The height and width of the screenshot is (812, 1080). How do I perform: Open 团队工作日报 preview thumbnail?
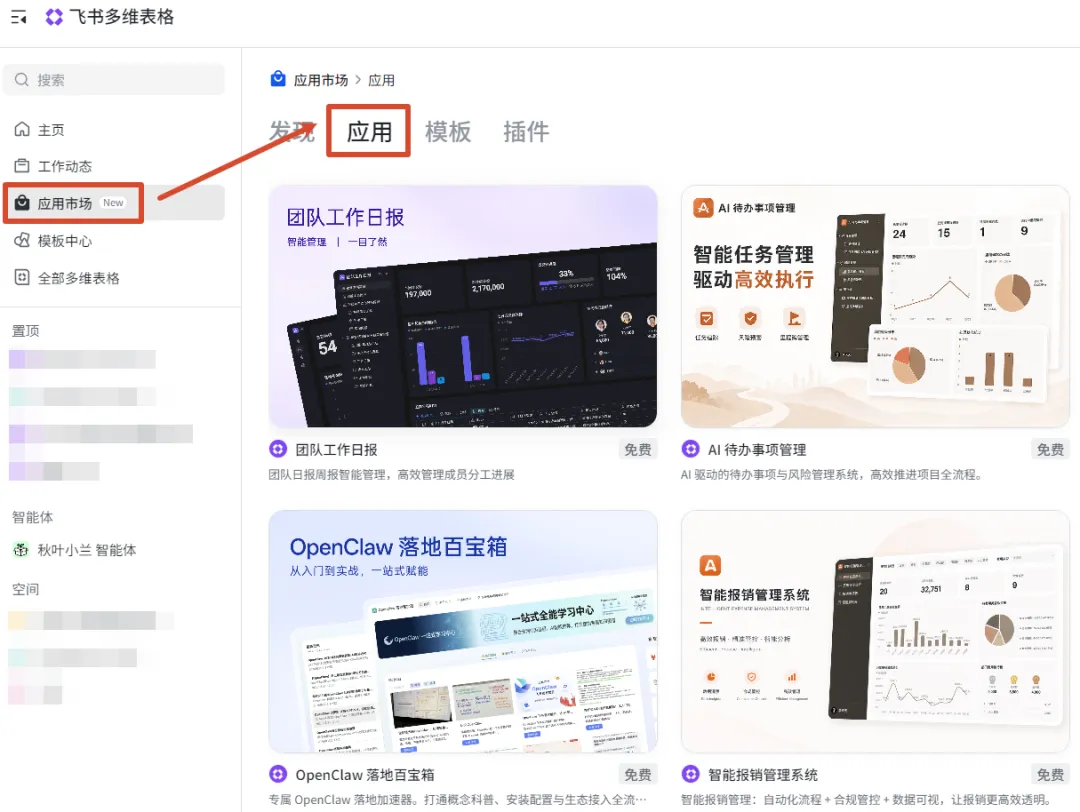[463, 306]
